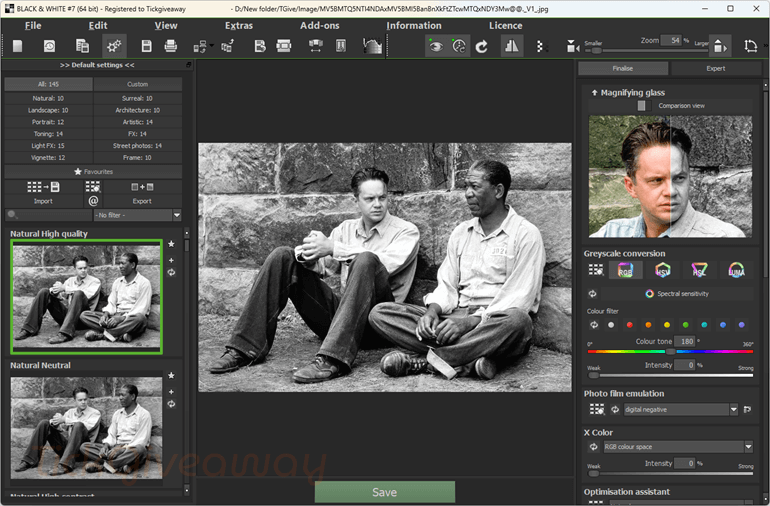Select the HSV greyscale conversion mode
The image size is (770, 506).
(x=662, y=270)
